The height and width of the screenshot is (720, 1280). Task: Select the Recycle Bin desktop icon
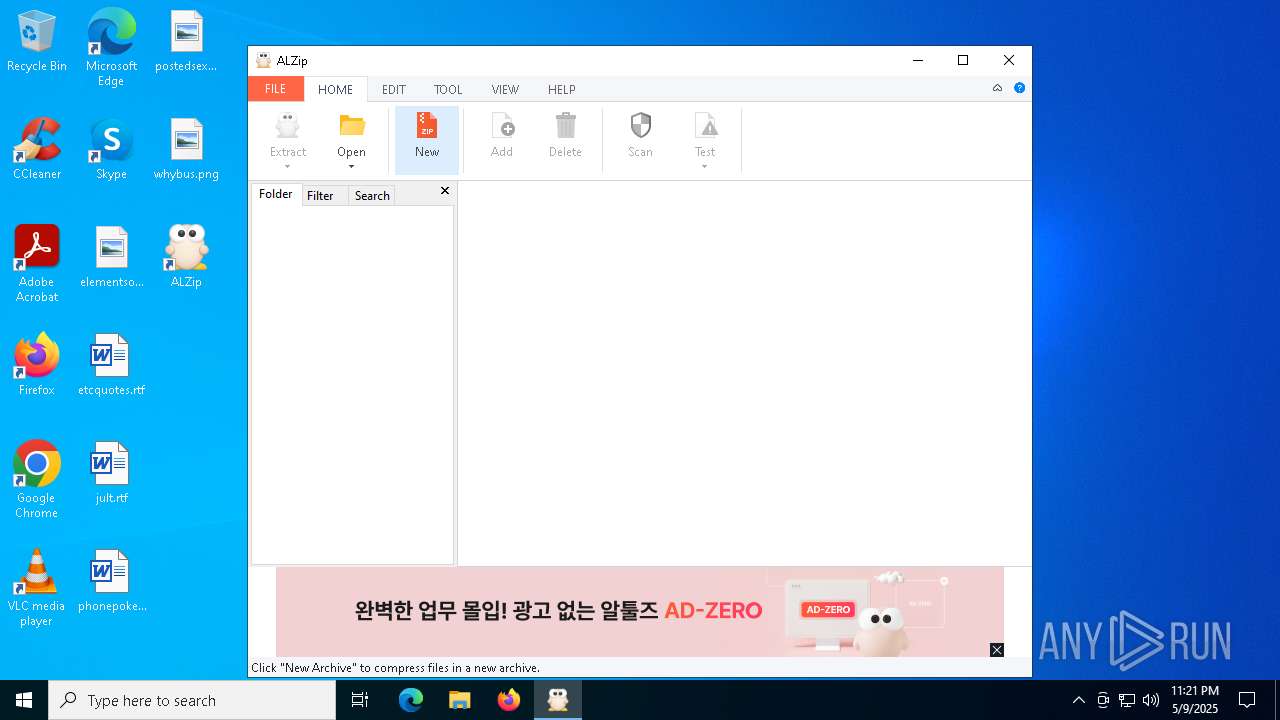(x=37, y=42)
